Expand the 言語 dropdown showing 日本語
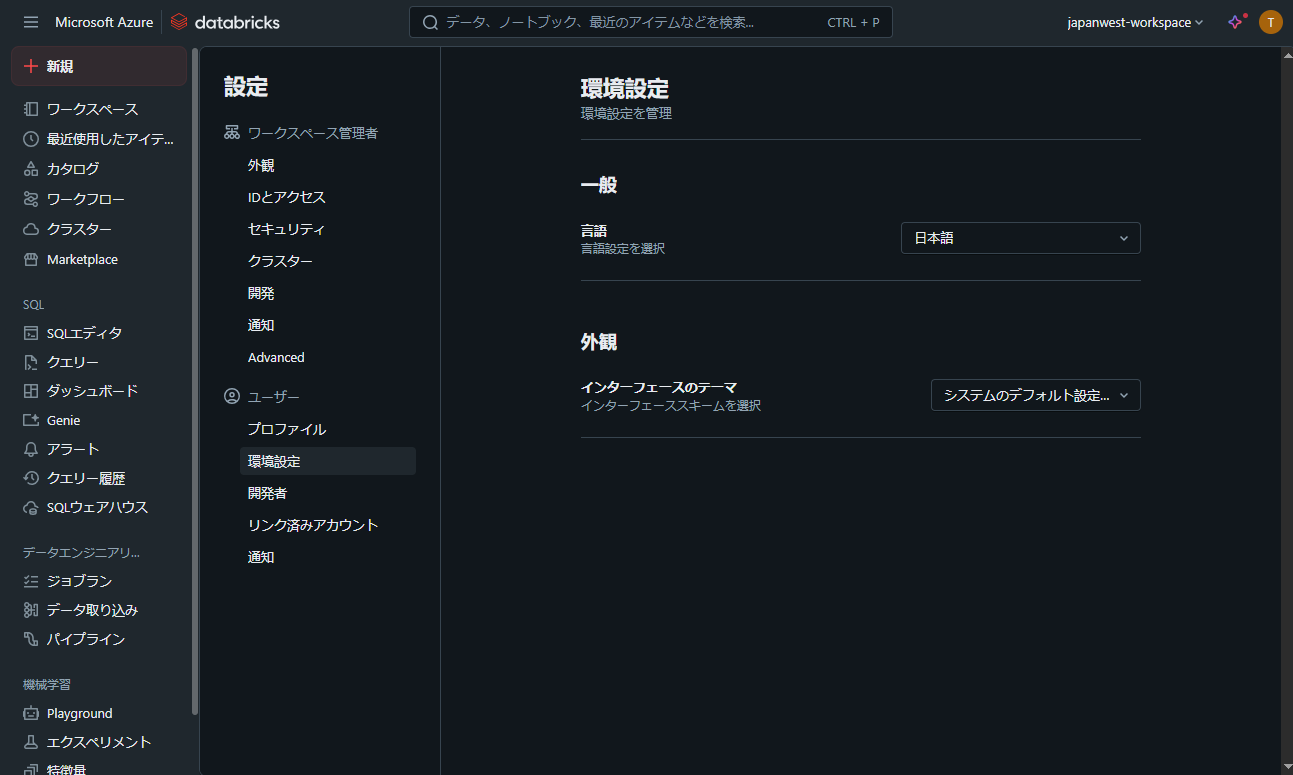The height and width of the screenshot is (775, 1293). click(x=1020, y=238)
